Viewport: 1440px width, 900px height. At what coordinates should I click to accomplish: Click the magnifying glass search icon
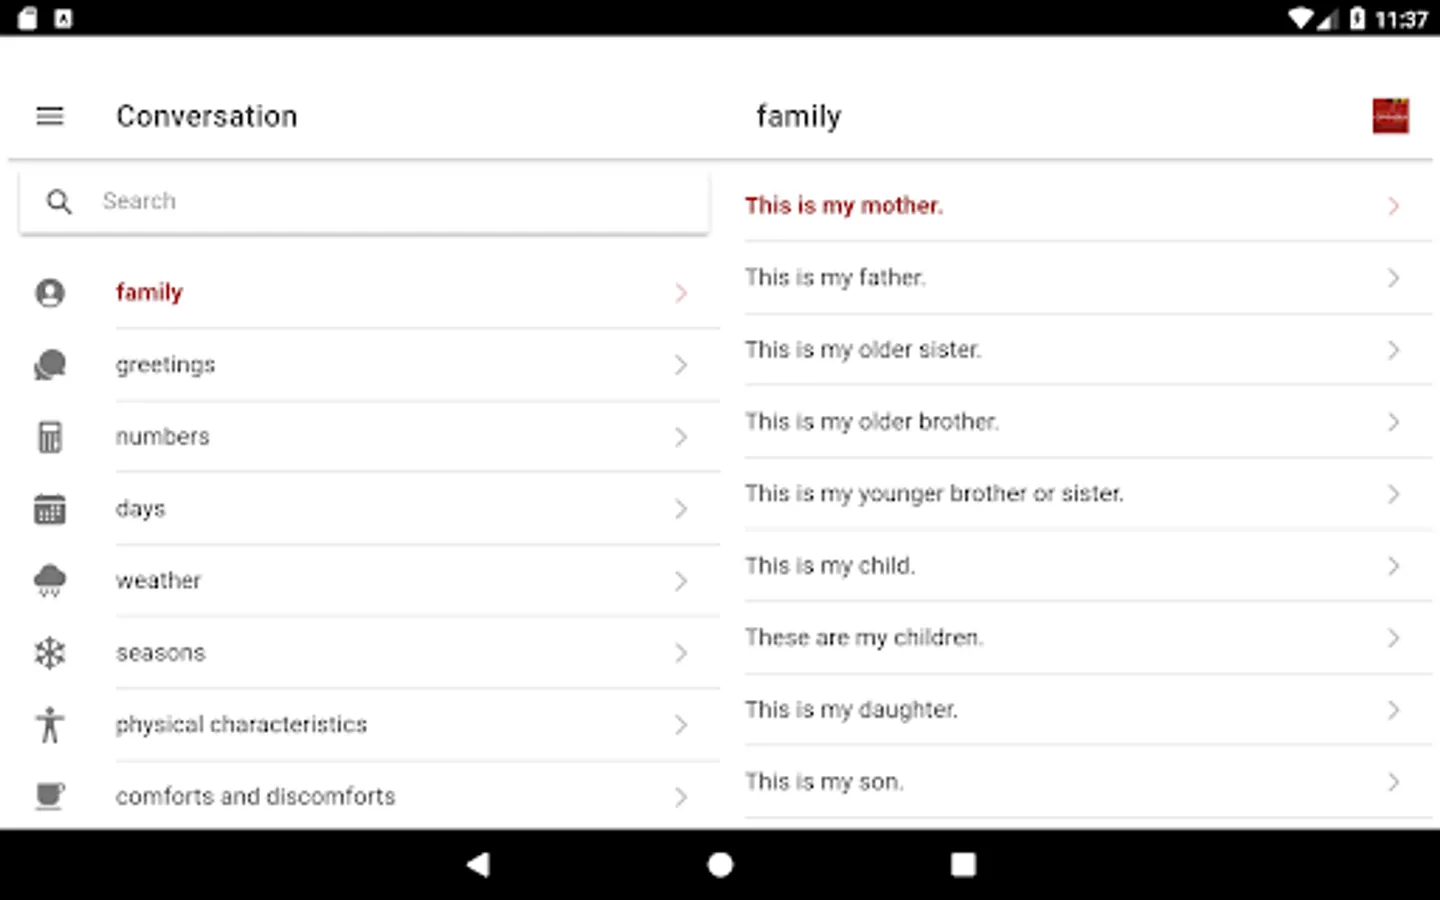click(59, 202)
